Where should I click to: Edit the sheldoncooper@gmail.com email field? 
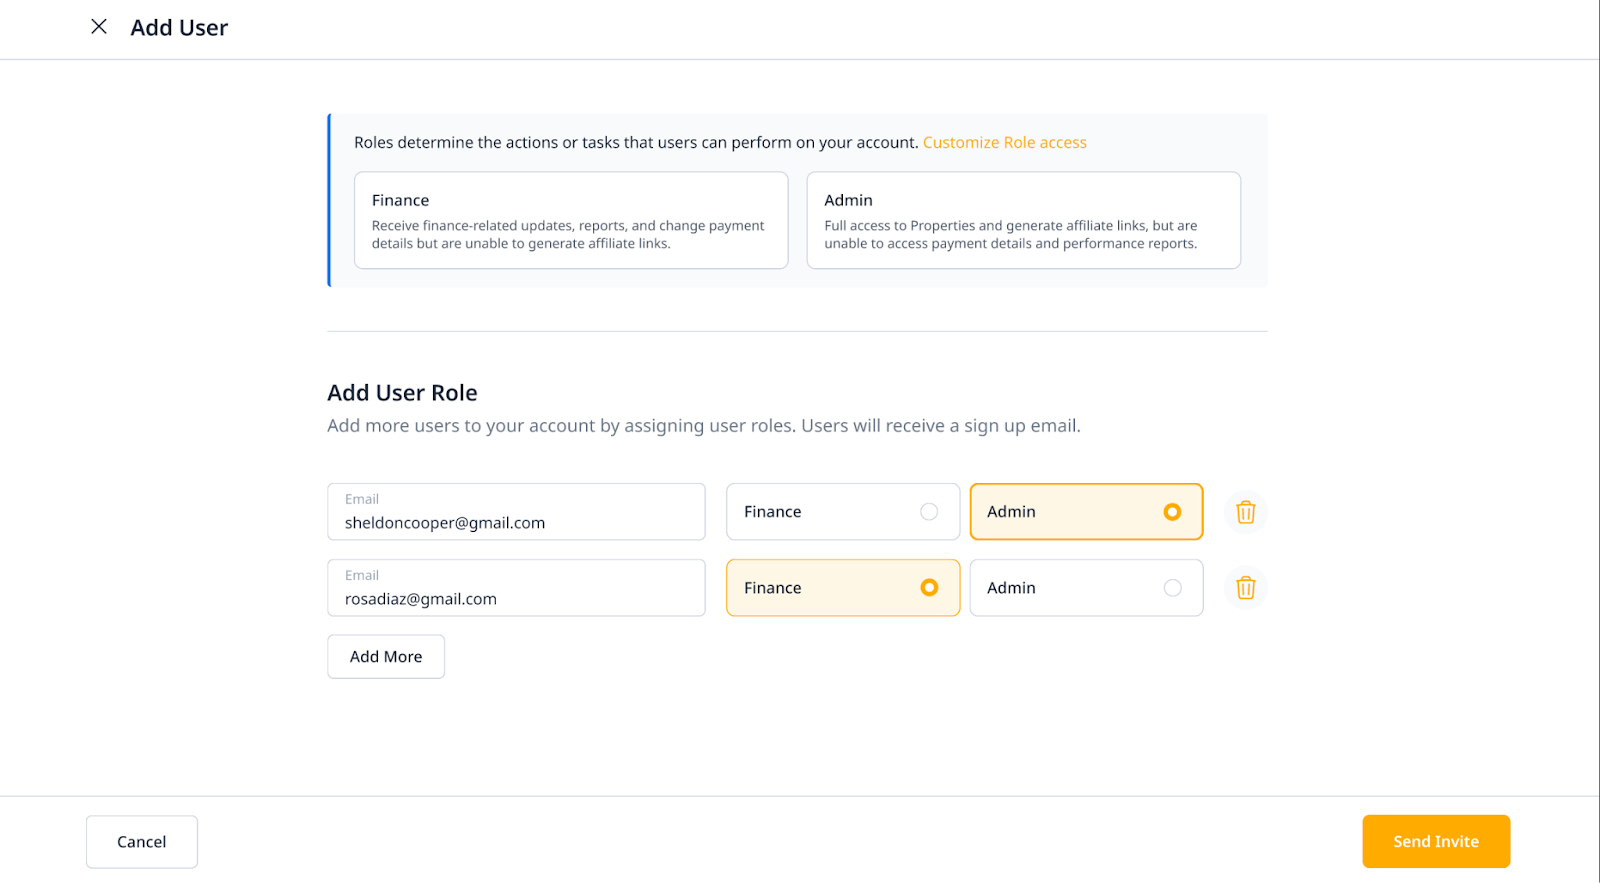click(x=516, y=521)
